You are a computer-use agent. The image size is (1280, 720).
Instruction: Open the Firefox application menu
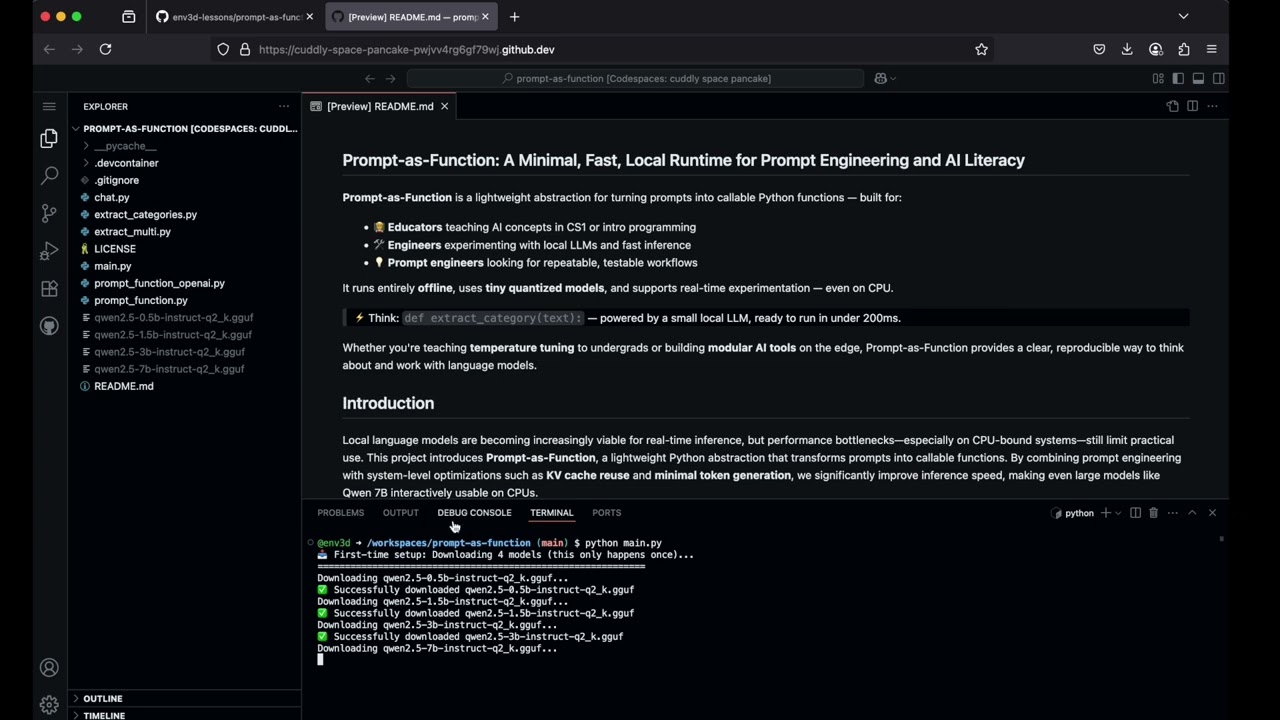(1212, 49)
